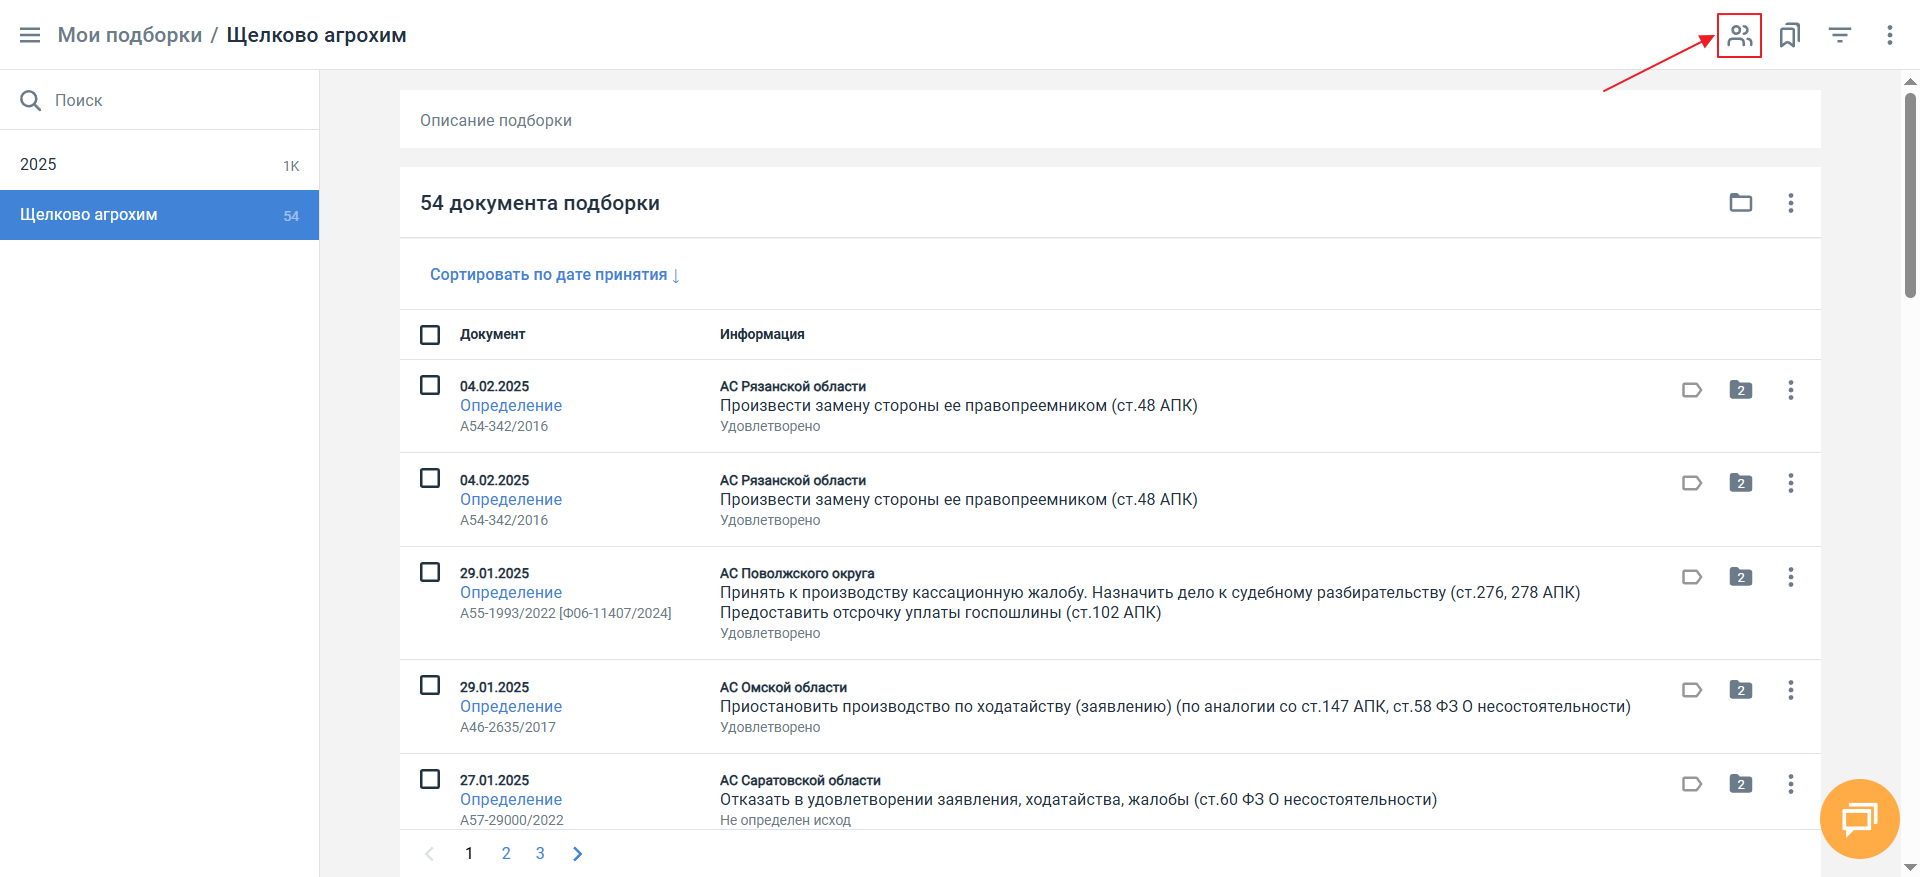The width and height of the screenshot is (1920, 877).
Task: Check the А46-2635/2017 document checkbox
Action: point(430,685)
